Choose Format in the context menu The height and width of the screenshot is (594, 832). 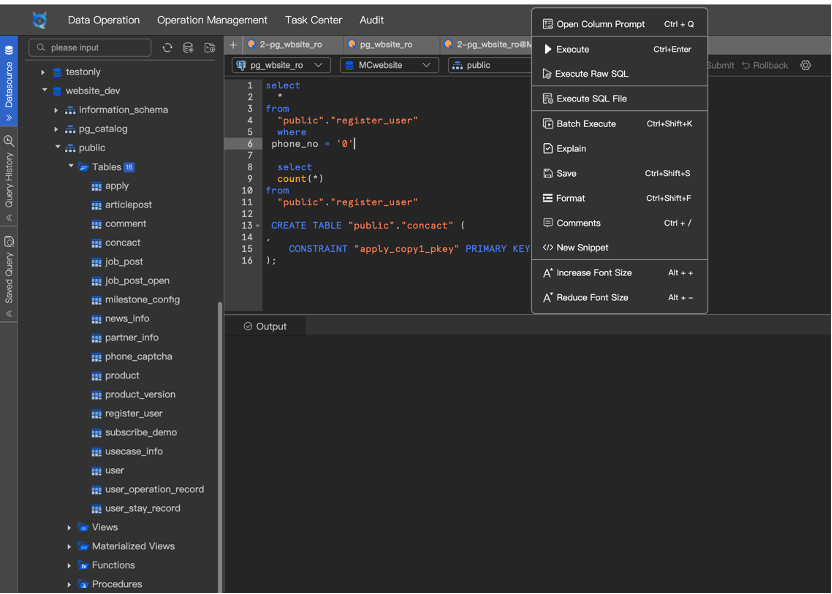tap(570, 198)
